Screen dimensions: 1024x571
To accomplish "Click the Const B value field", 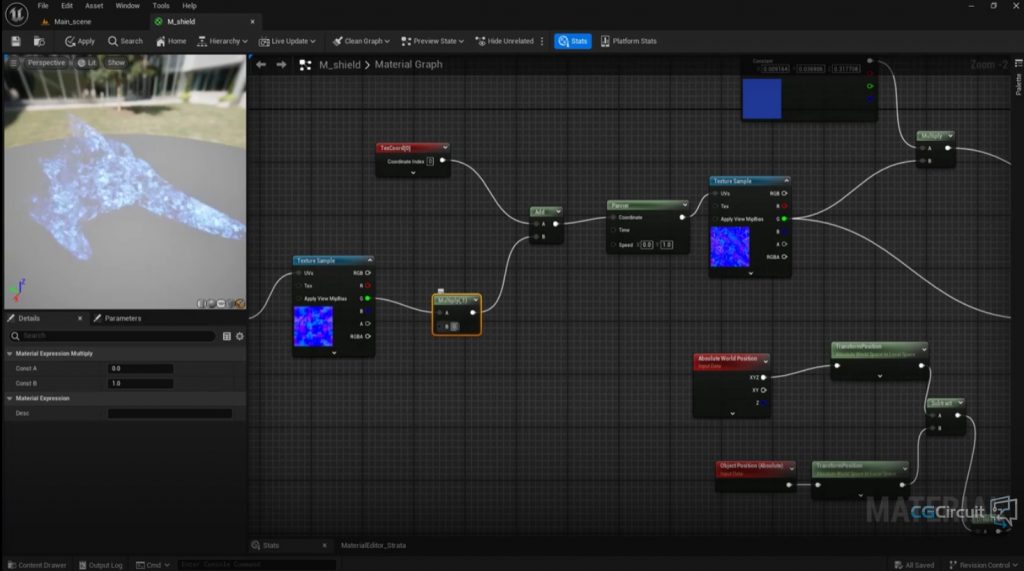I will (140, 383).
